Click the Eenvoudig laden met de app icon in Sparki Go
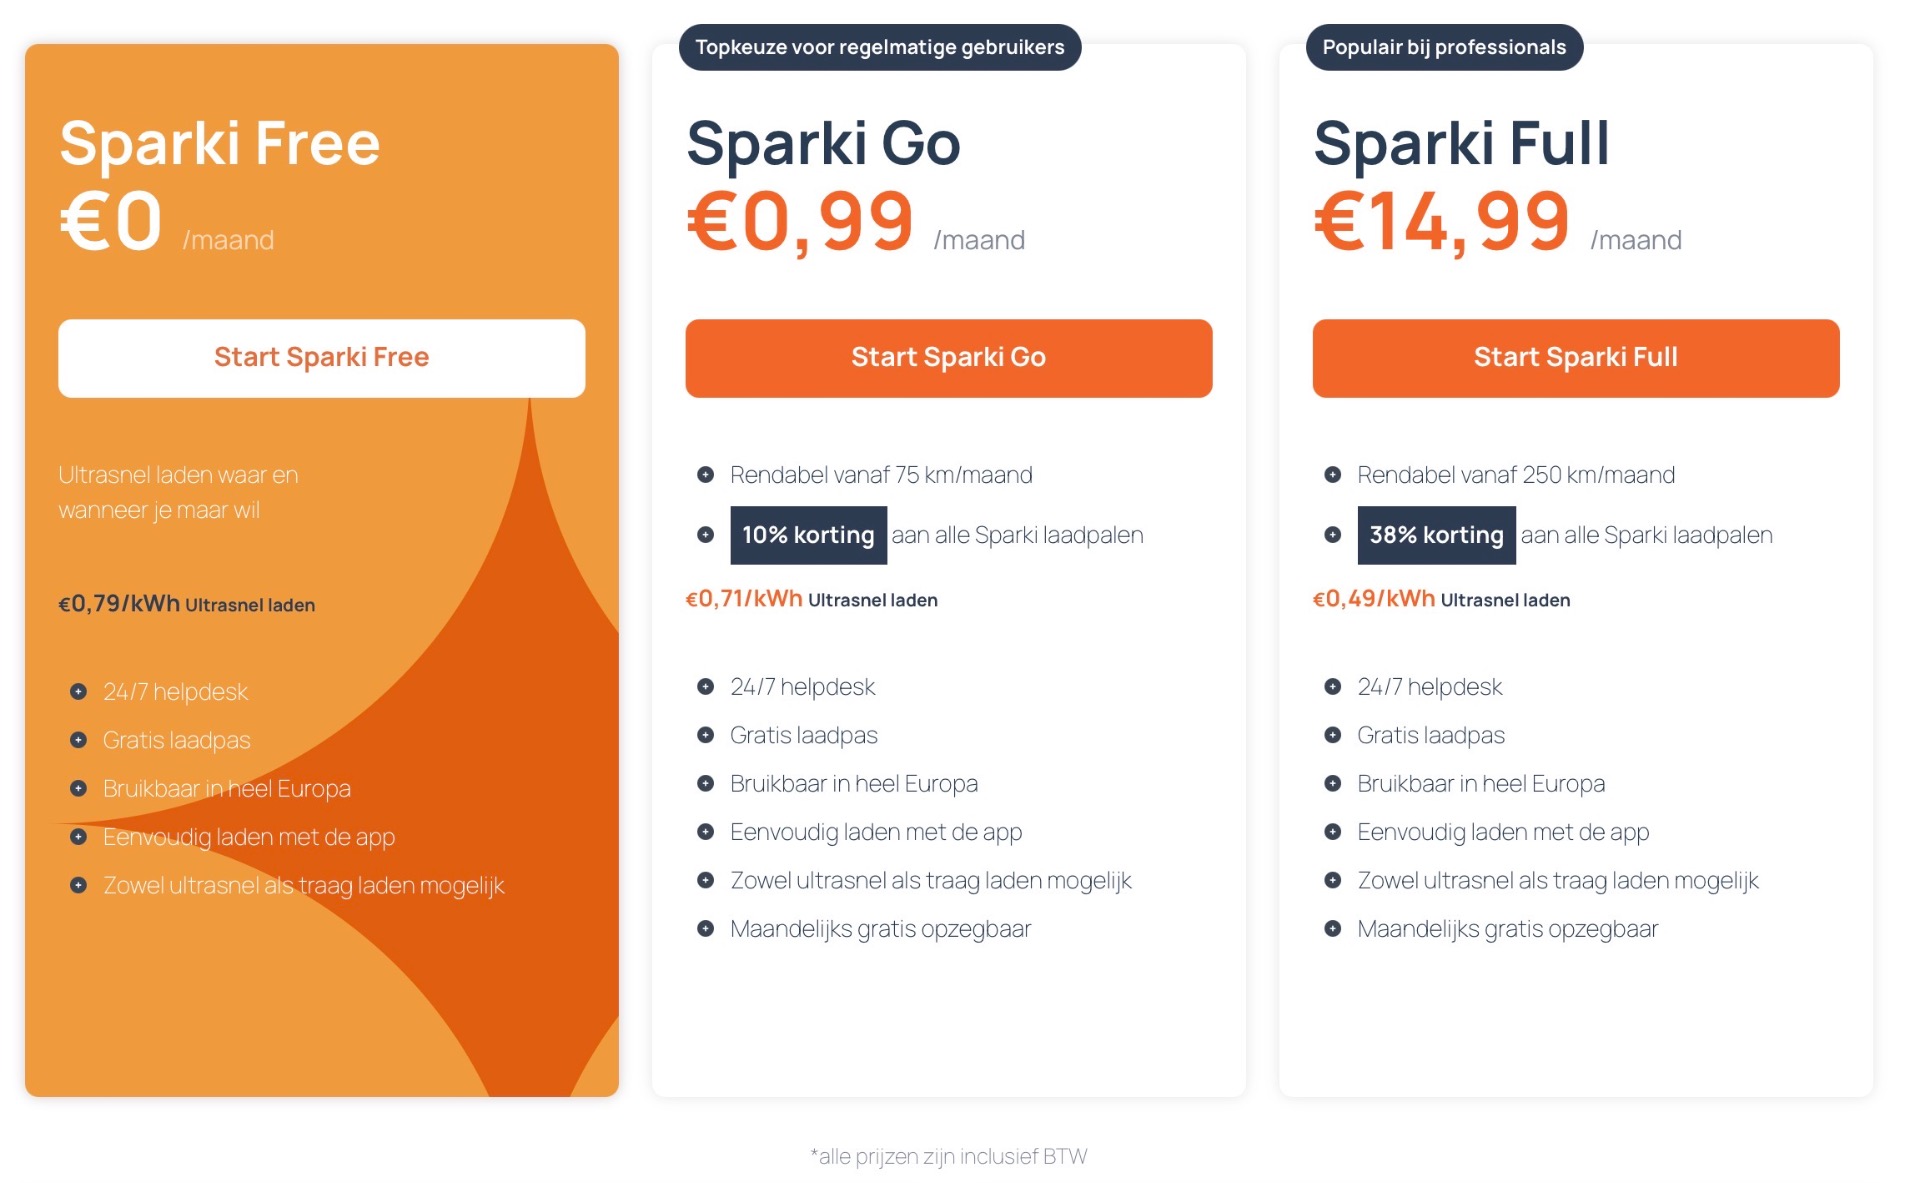 pyautogui.click(x=705, y=832)
